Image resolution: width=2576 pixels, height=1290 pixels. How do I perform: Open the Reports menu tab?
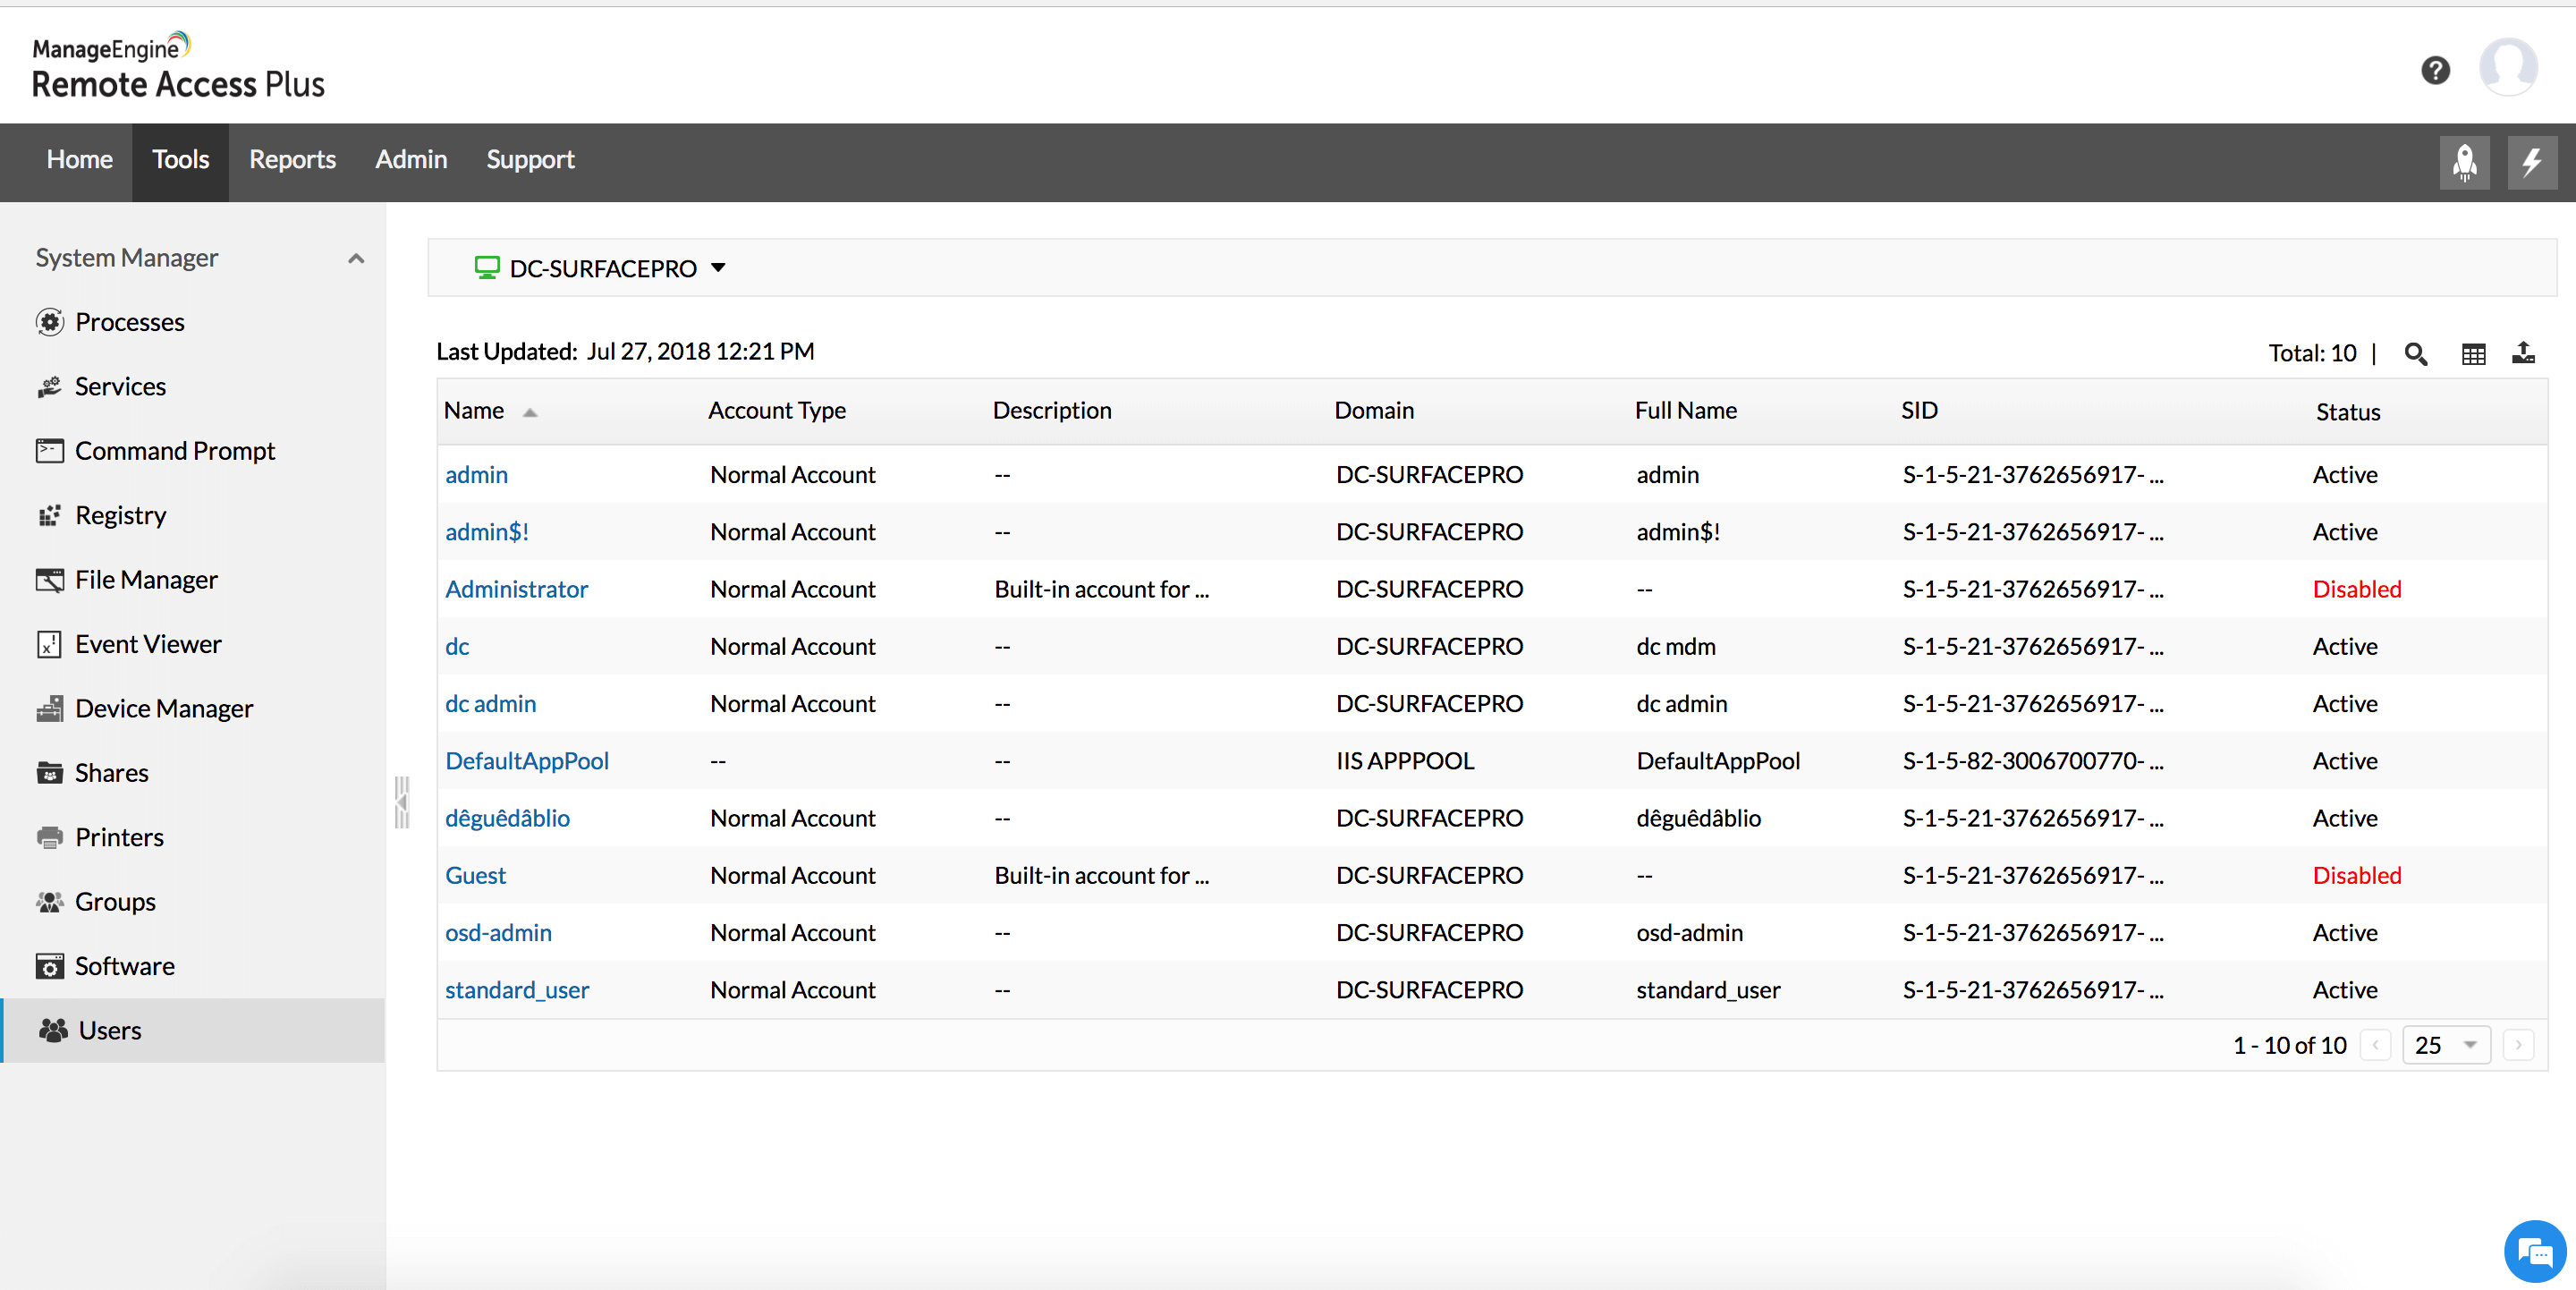tap(292, 159)
